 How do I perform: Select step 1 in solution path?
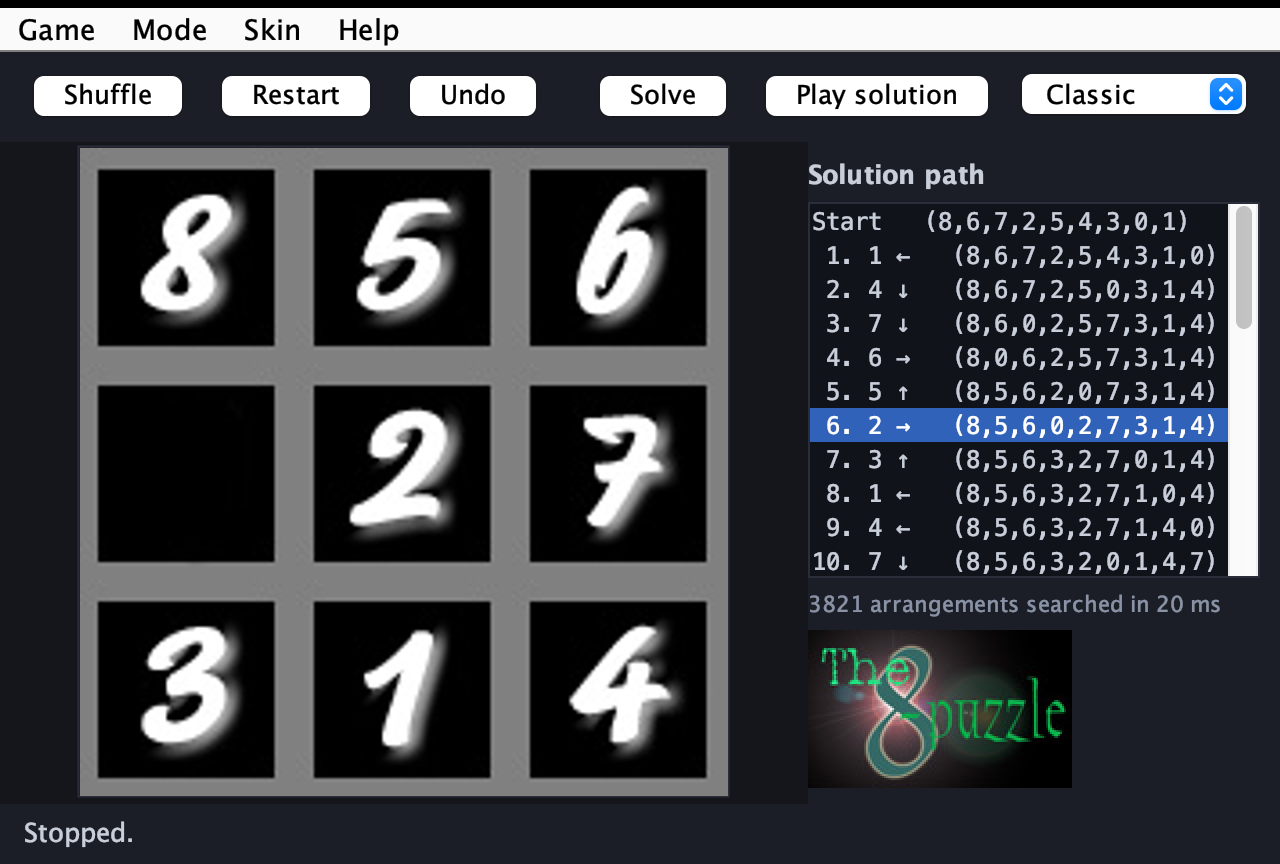pyautogui.click(x=1019, y=256)
